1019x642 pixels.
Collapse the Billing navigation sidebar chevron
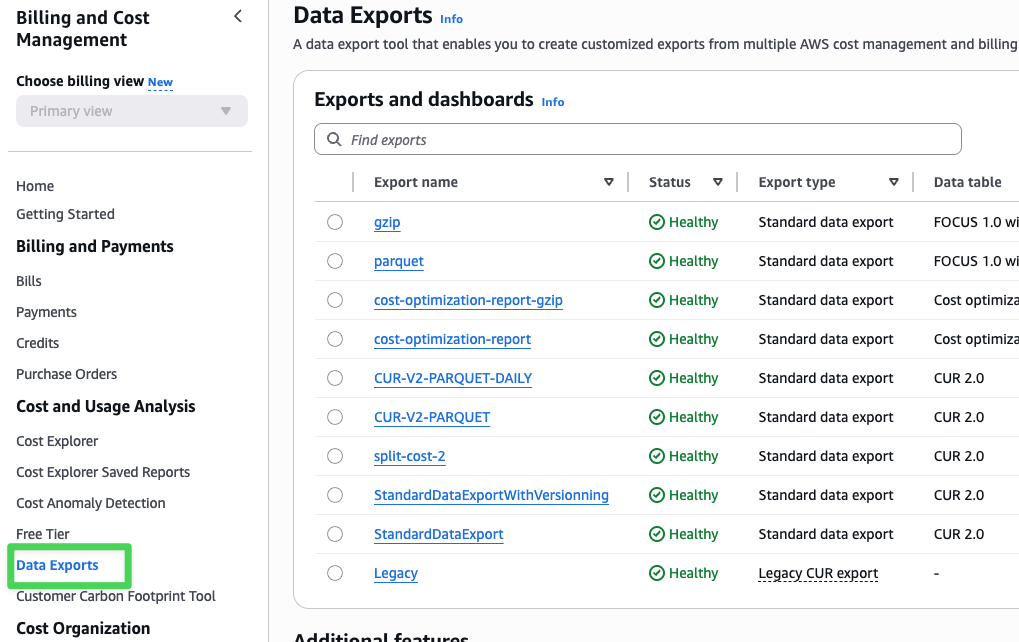tap(238, 16)
